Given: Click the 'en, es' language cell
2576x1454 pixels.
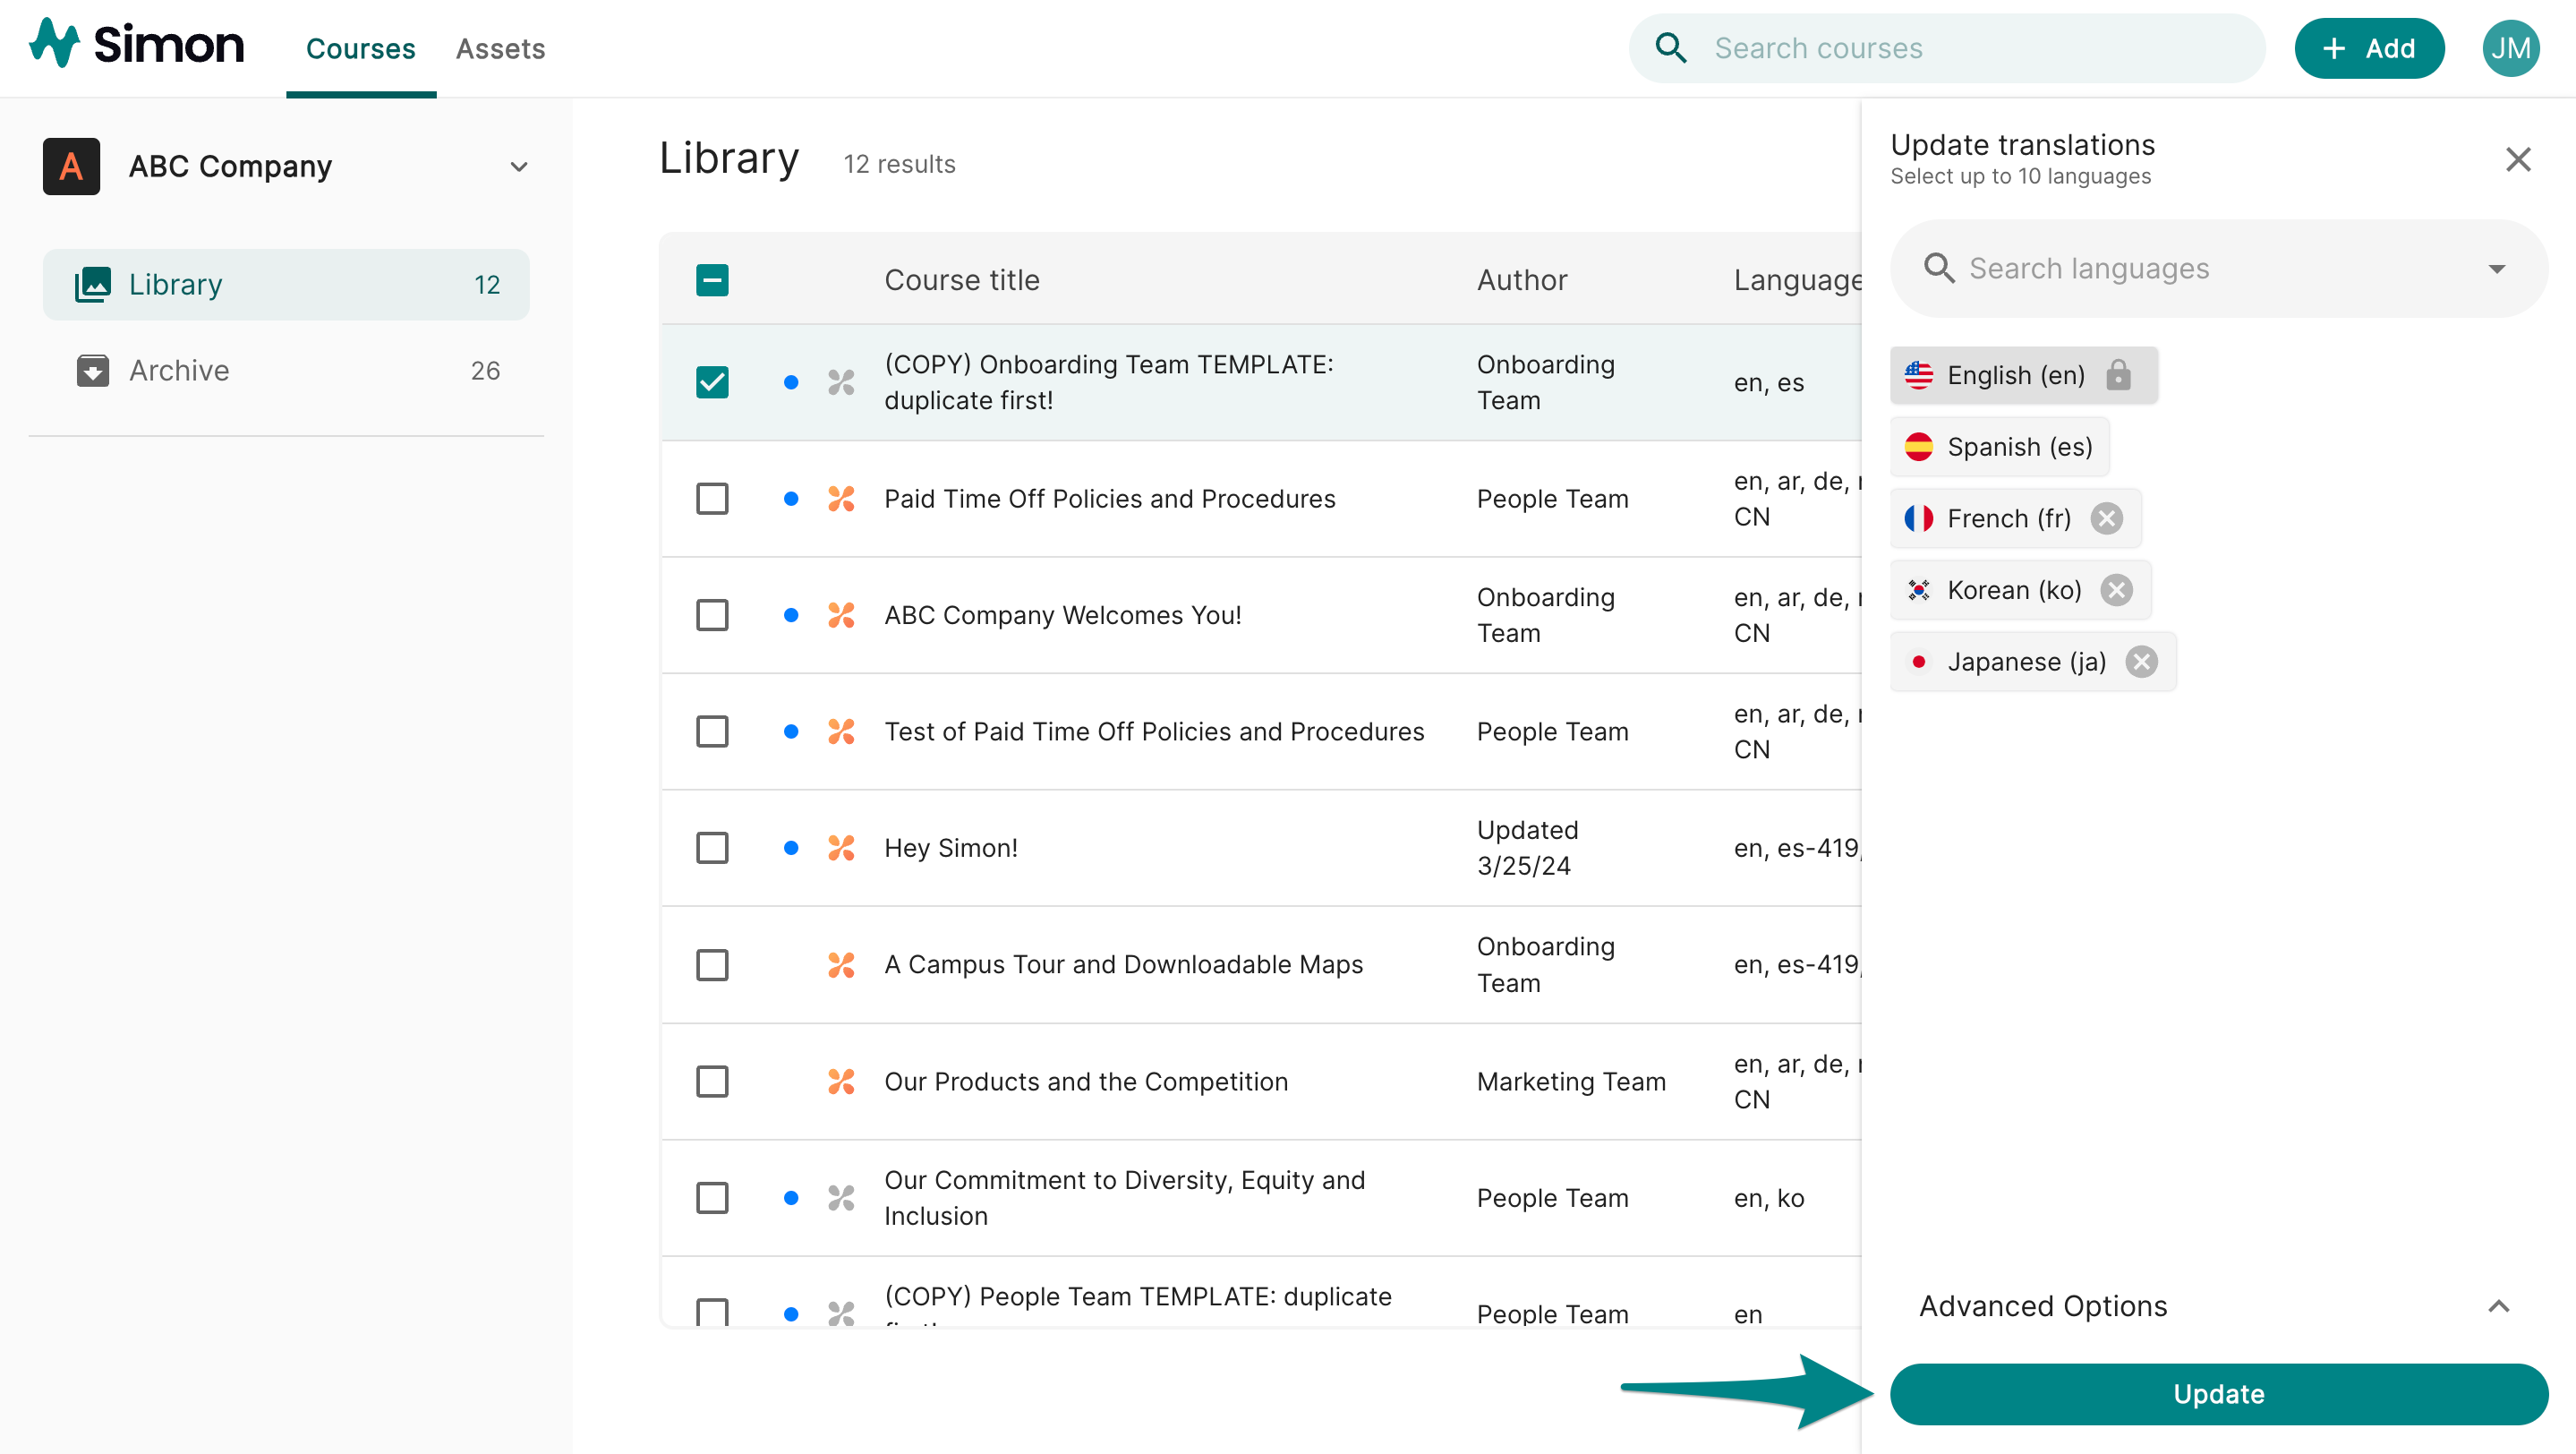Looking at the screenshot, I should point(1769,382).
